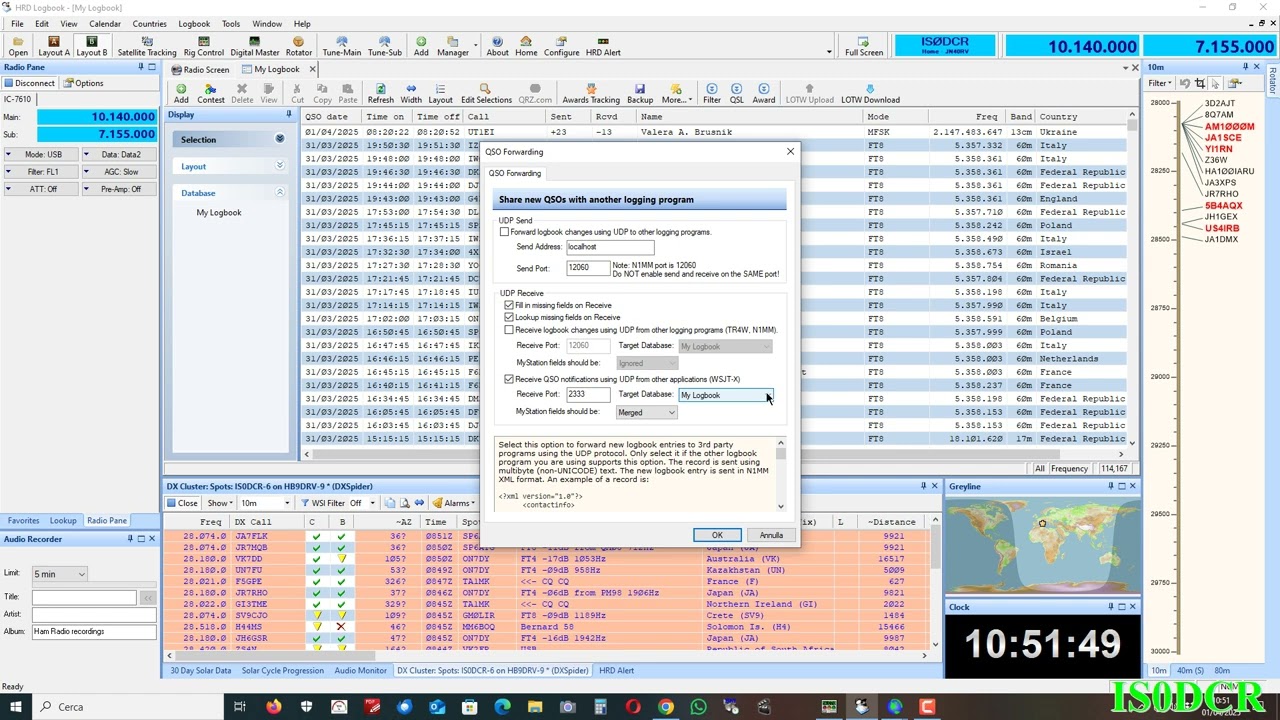The image size is (1280, 720).
Task: Click the Tune-Sub toolbar icon
Action: tap(384, 46)
